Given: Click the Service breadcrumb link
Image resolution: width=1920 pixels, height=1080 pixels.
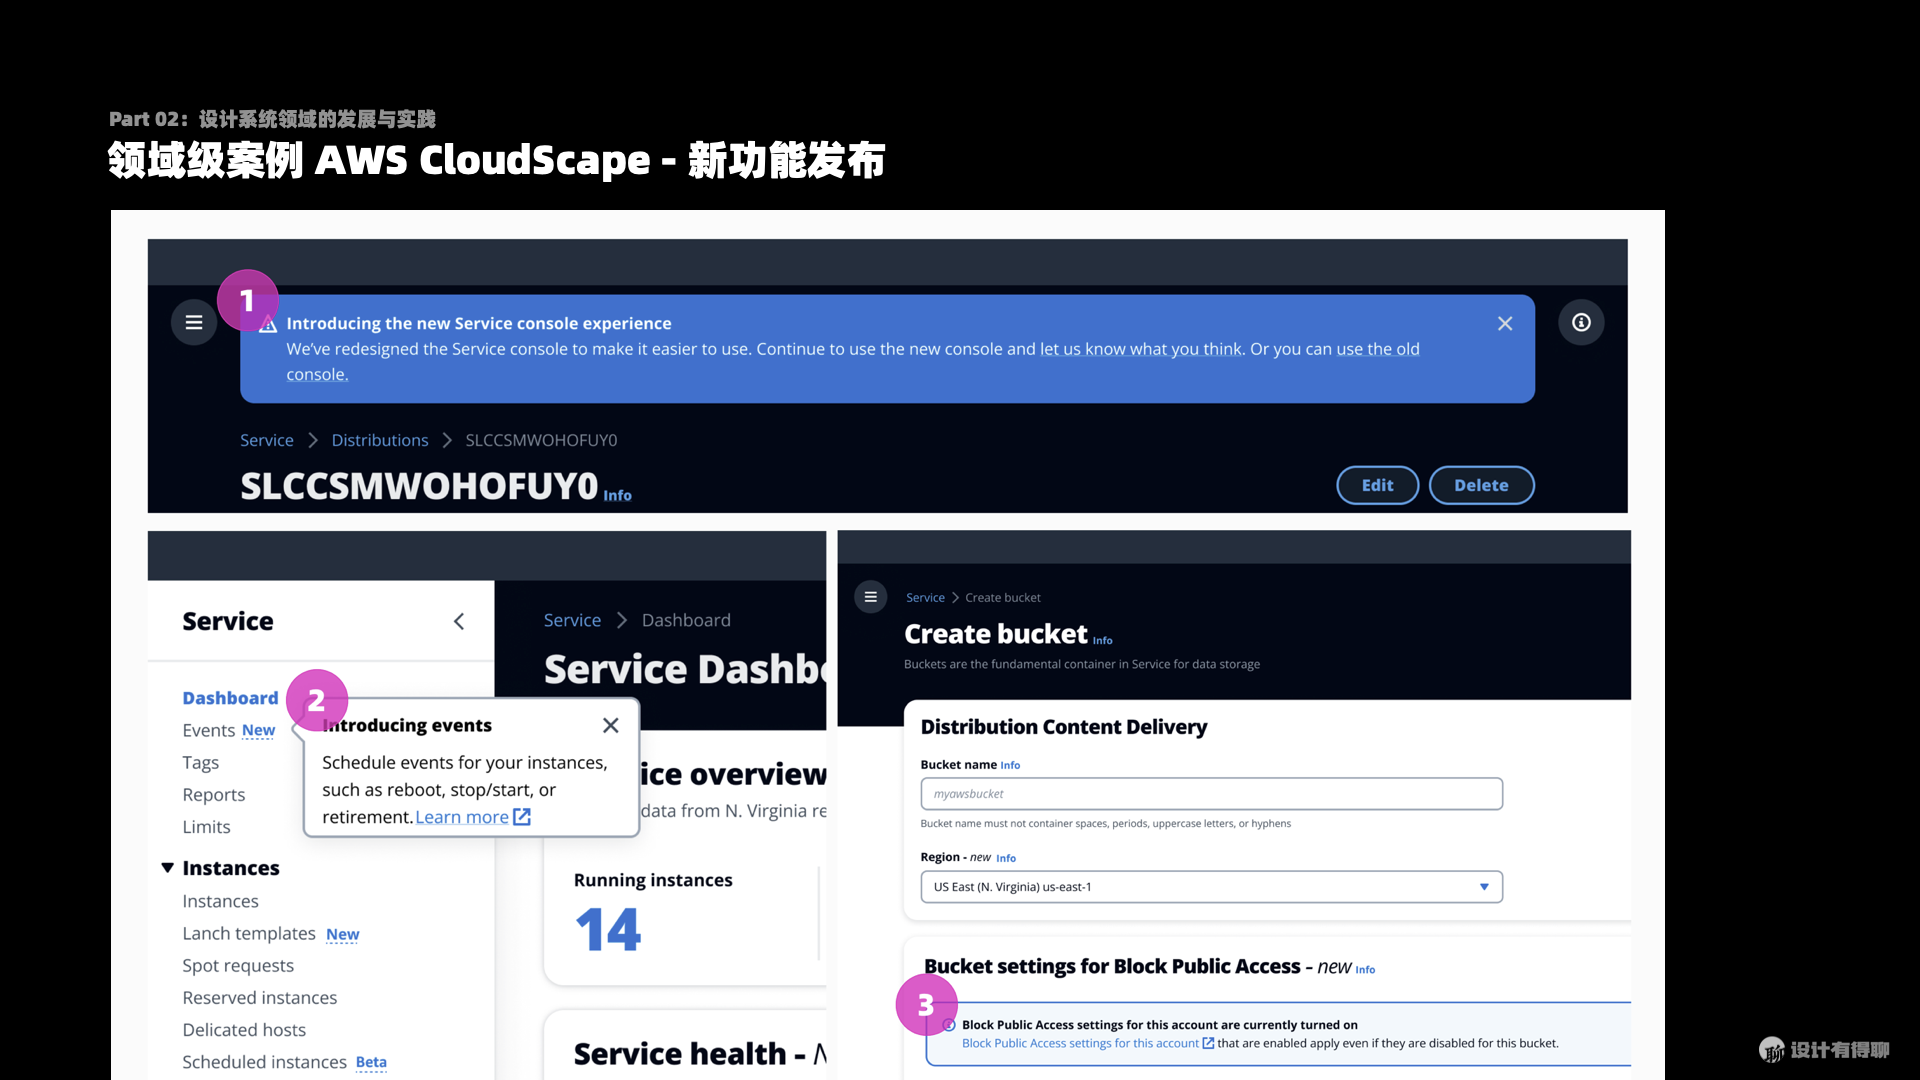Looking at the screenshot, I should click(265, 439).
